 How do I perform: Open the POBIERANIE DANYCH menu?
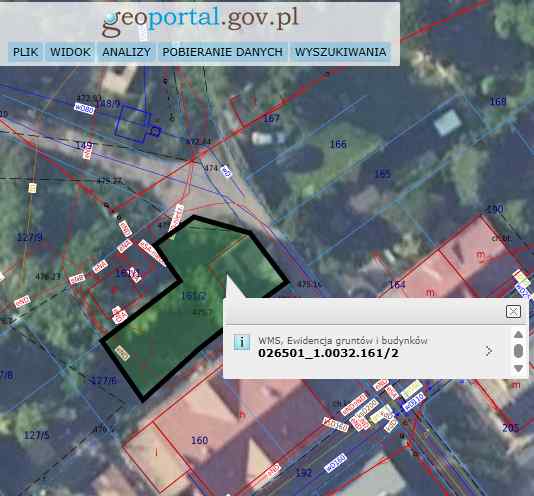pos(222,52)
